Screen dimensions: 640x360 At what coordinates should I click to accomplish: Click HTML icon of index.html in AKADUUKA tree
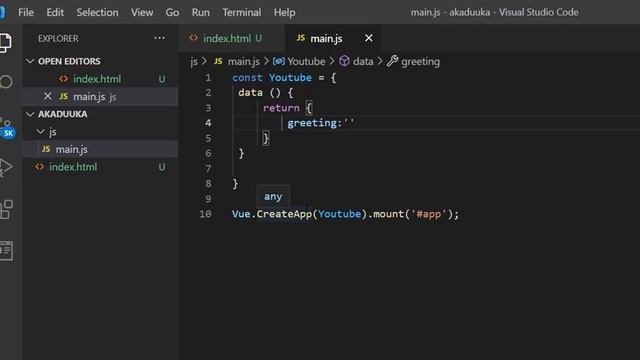click(x=40, y=167)
